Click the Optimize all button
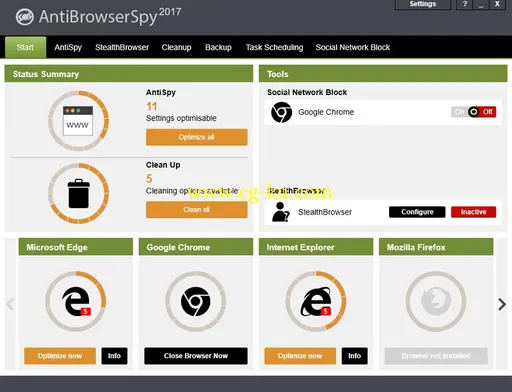512x392 pixels. pos(197,137)
